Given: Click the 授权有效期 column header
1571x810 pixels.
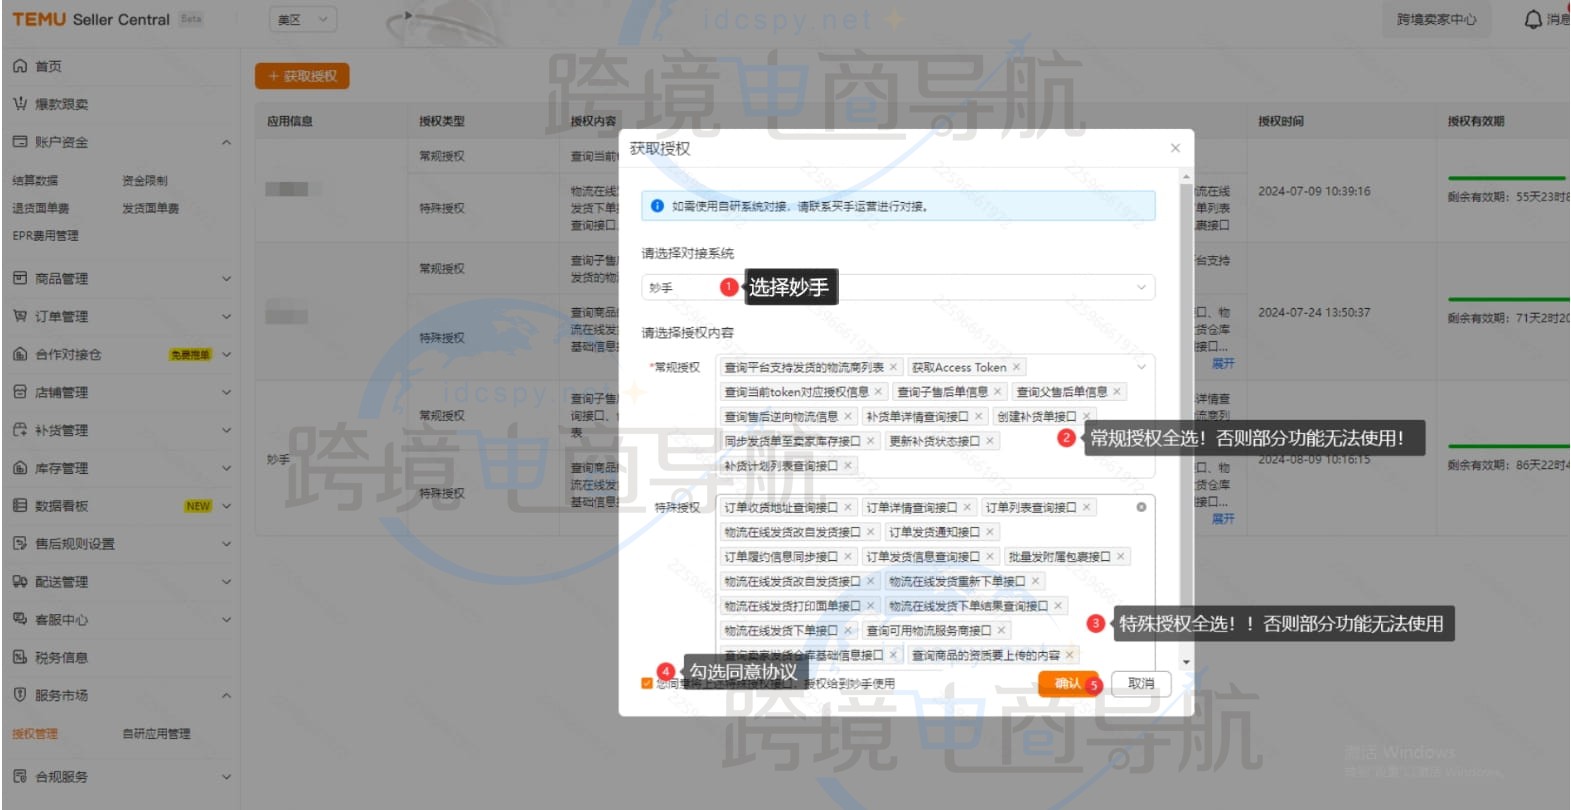Looking at the screenshot, I should point(1476,121).
